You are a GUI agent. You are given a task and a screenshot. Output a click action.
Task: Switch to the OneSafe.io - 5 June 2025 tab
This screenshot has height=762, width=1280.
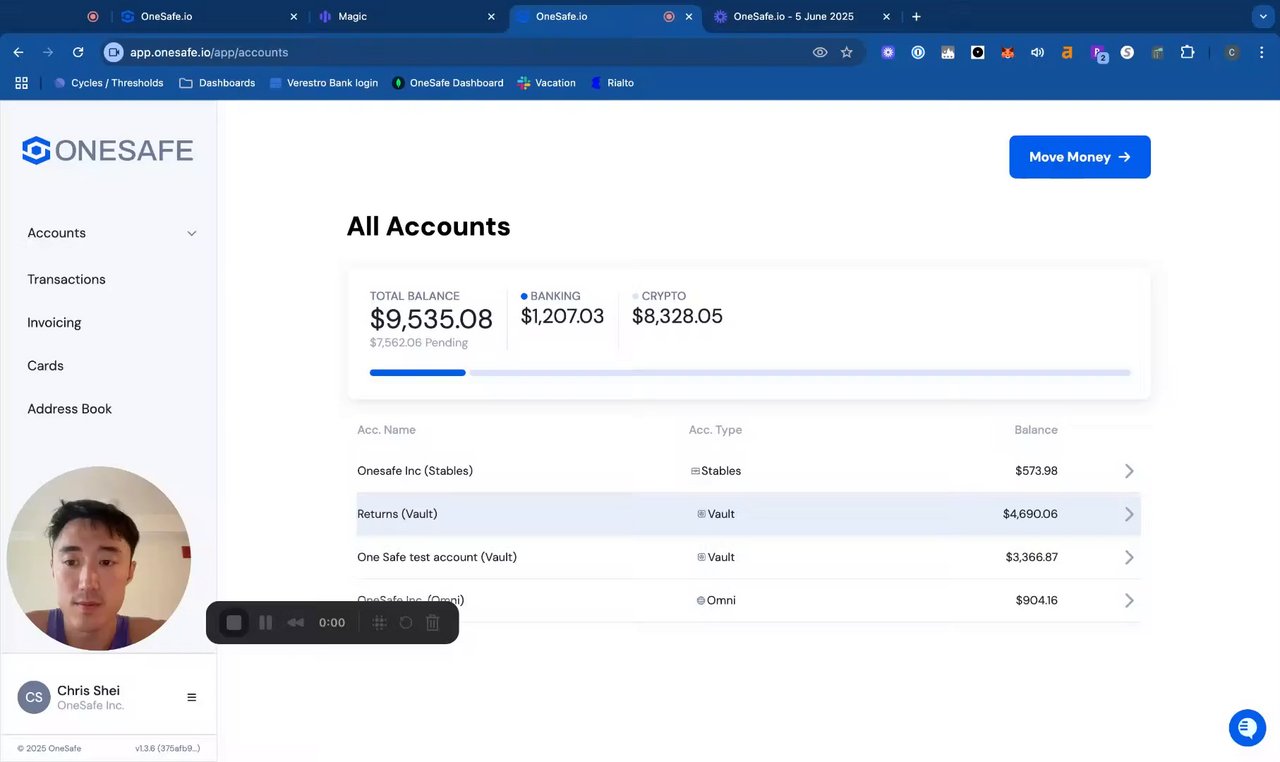[x=802, y=17]
